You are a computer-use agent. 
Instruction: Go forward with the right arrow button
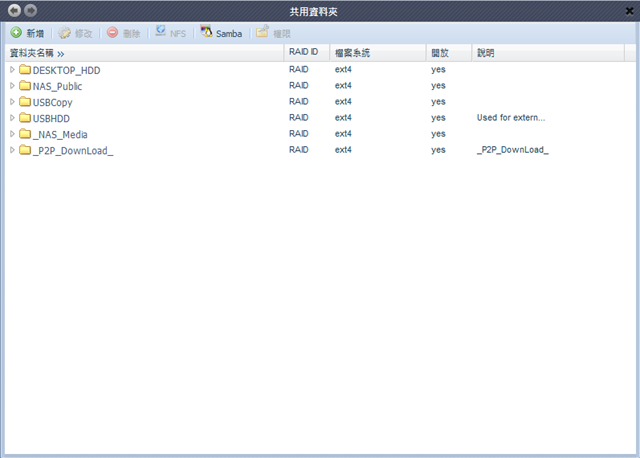coord(30,10)
